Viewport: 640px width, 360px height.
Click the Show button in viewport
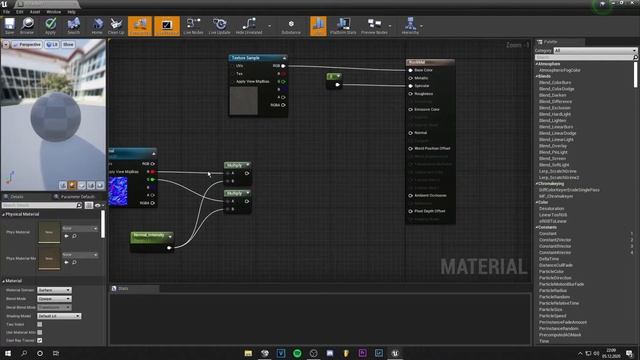click(x=68, y=44)
